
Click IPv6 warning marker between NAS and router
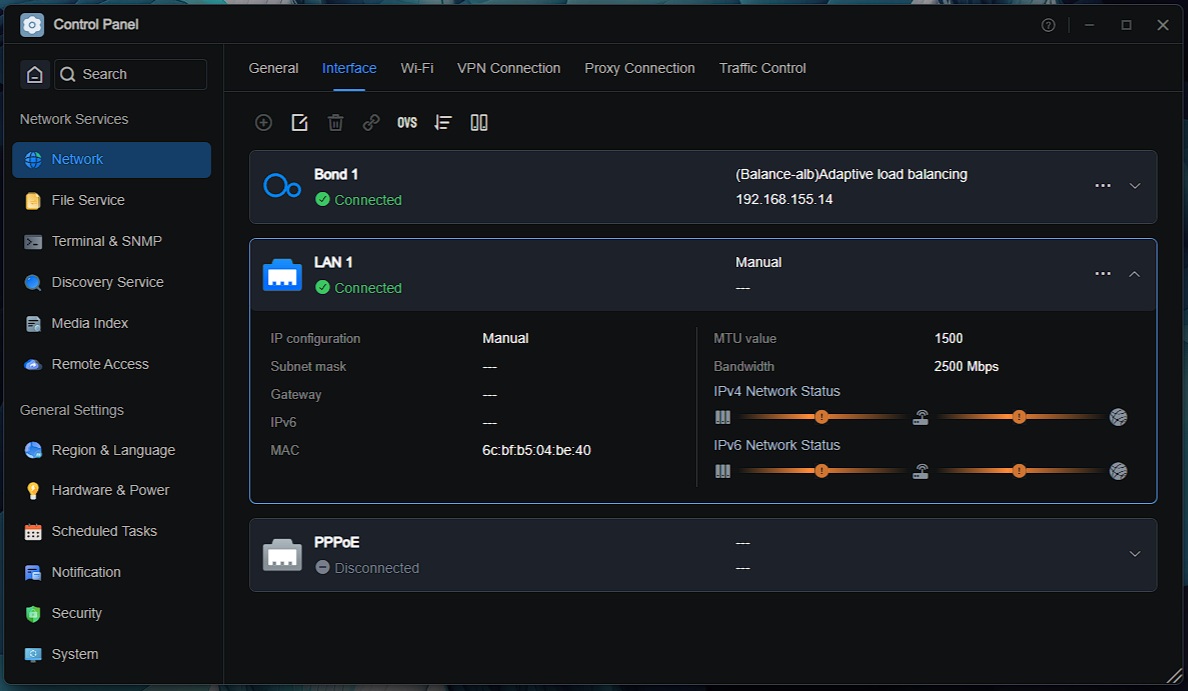click(821, 471)
